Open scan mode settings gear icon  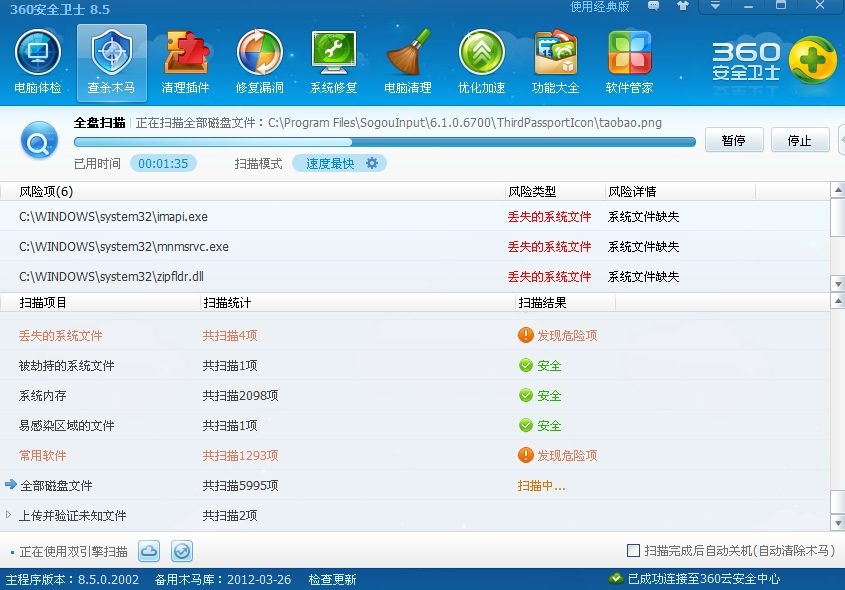coord(372,163)
